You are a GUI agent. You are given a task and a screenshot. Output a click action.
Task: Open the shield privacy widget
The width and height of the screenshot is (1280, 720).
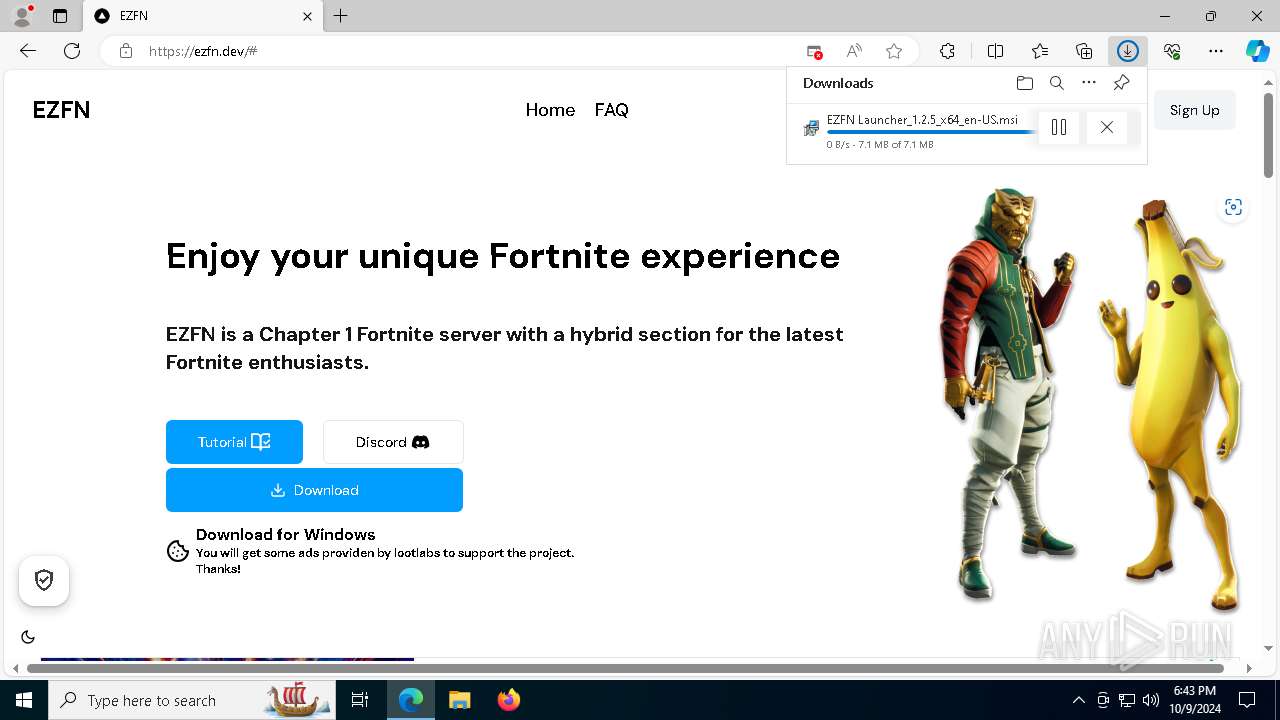[44, 580]
